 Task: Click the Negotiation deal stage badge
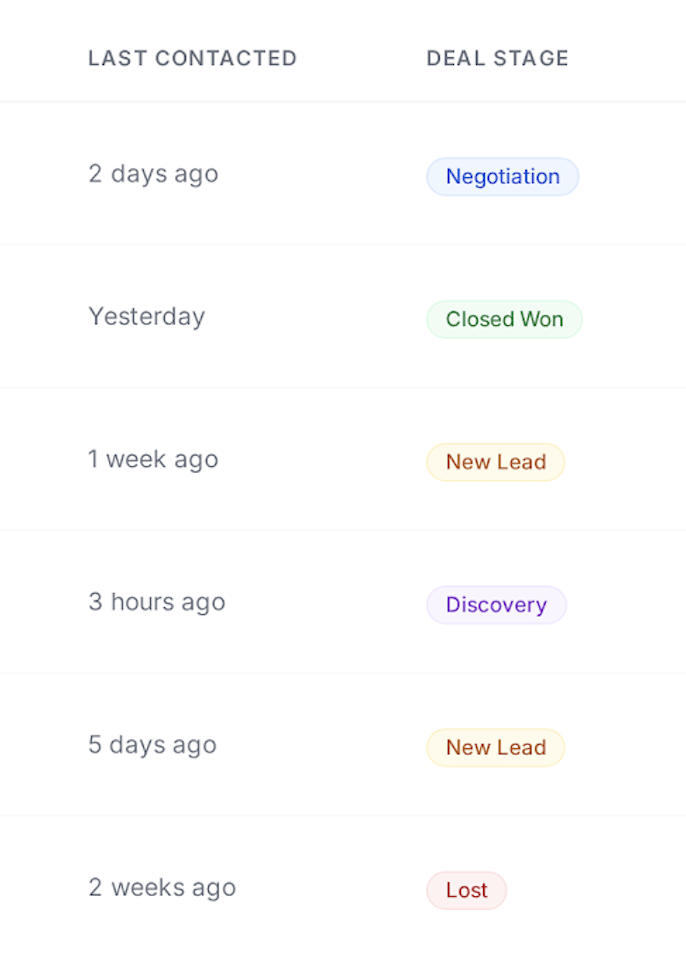[x=502, y=177]
